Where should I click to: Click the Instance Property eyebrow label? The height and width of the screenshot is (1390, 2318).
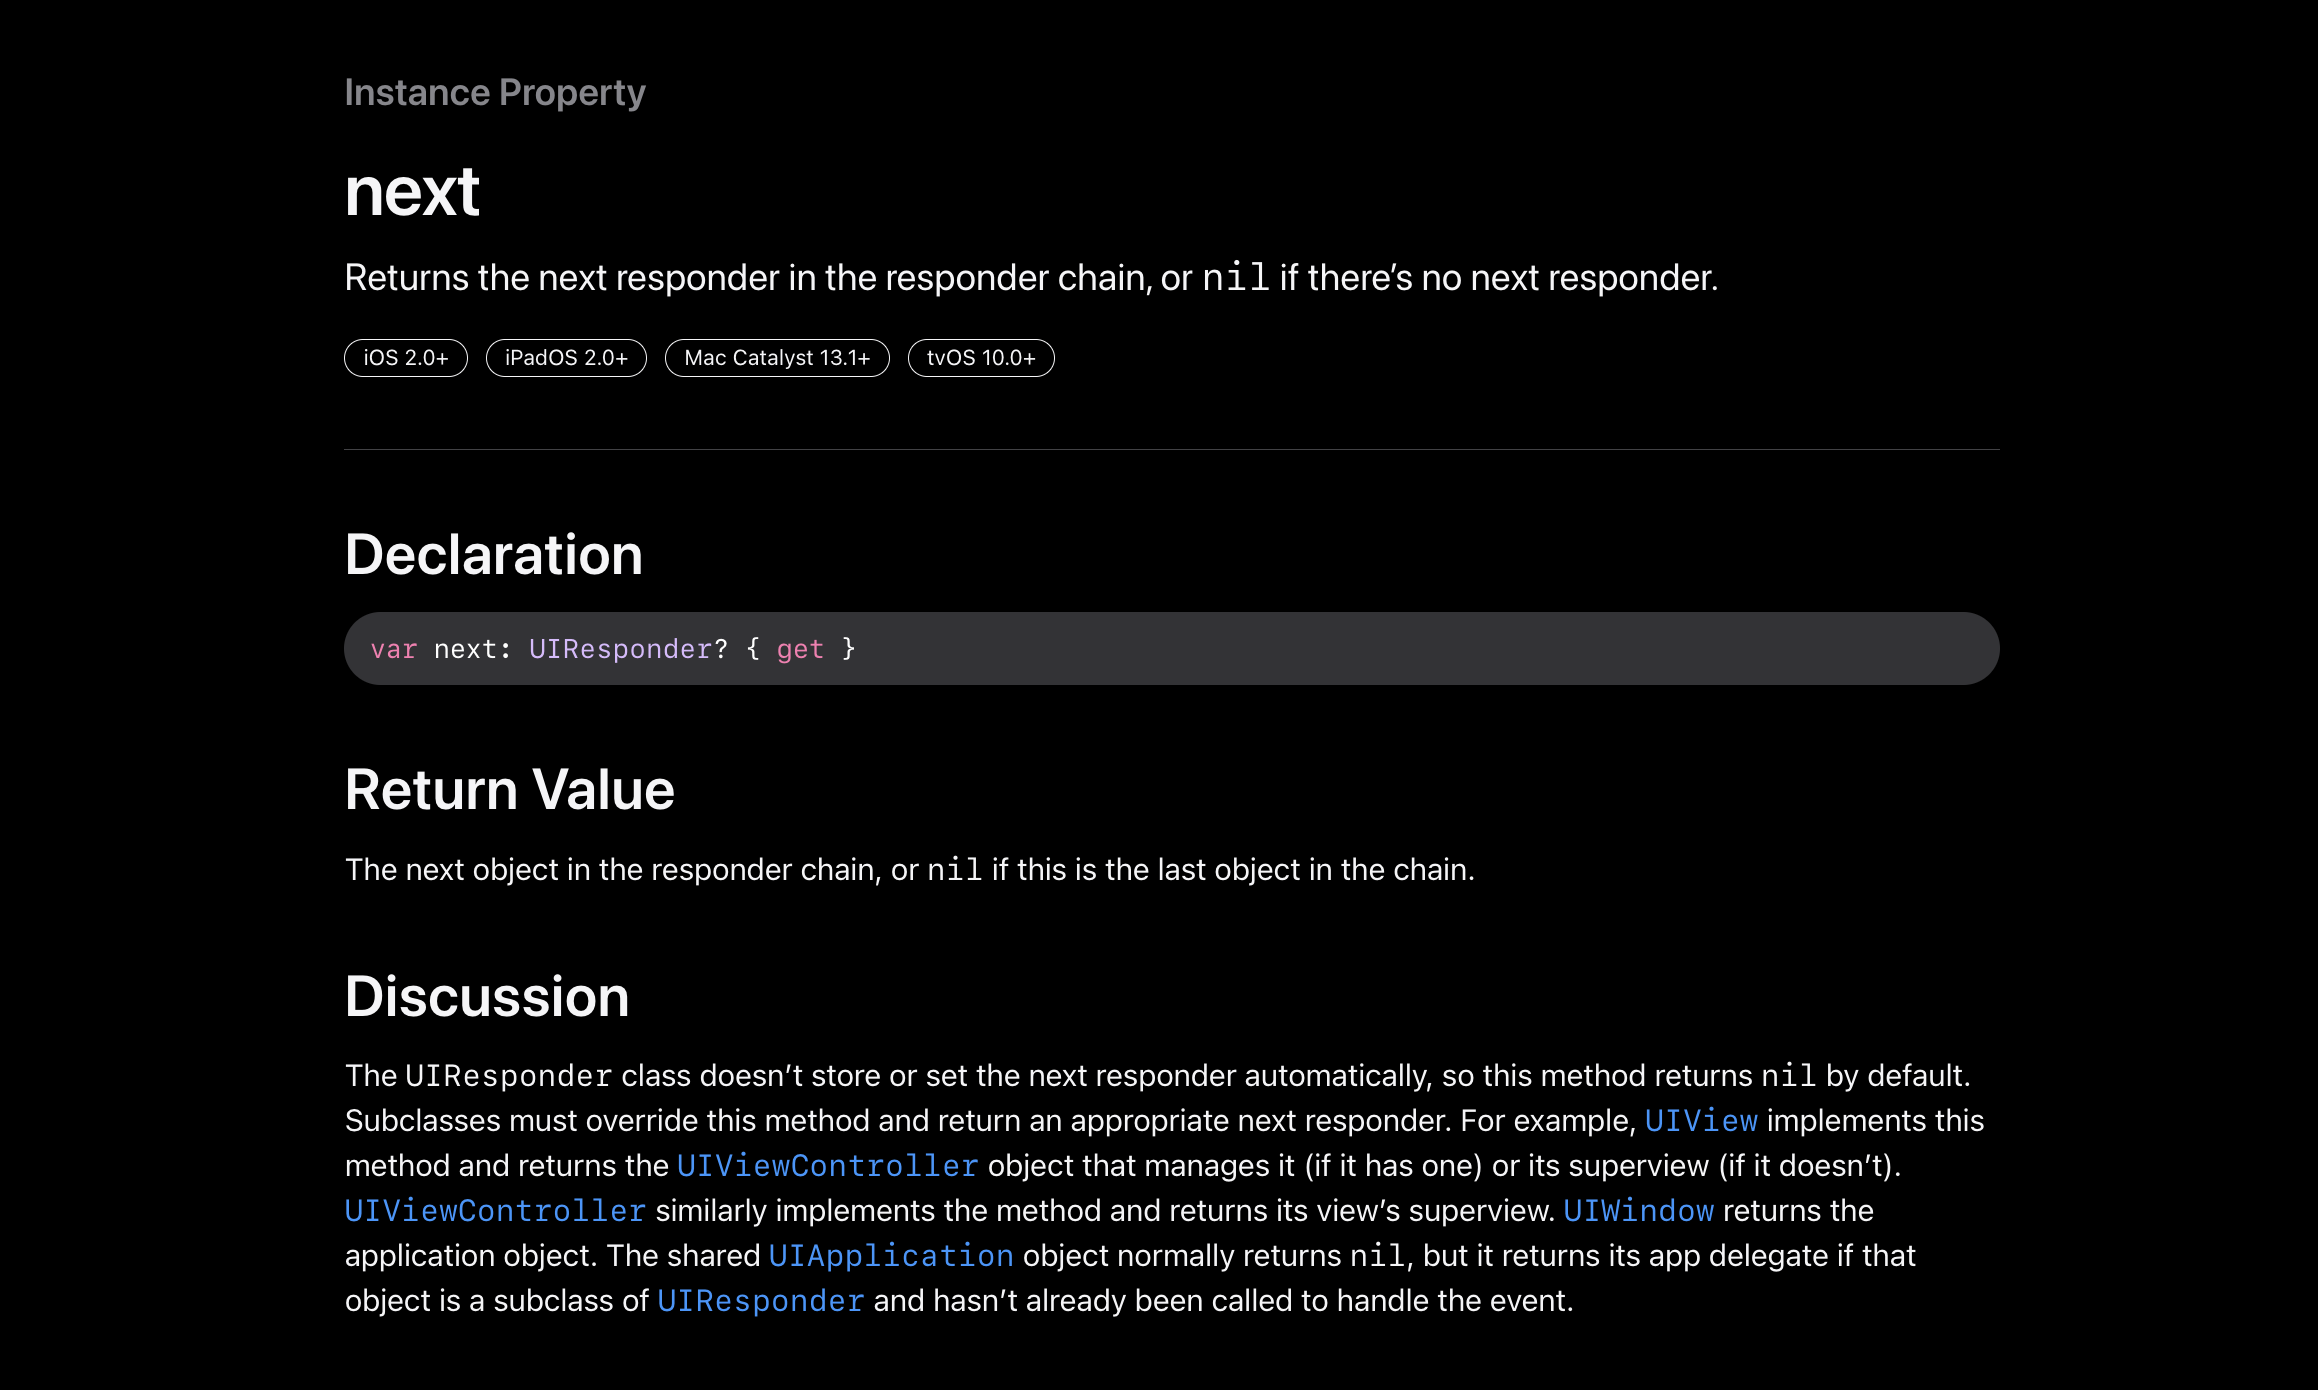point(494,93)
